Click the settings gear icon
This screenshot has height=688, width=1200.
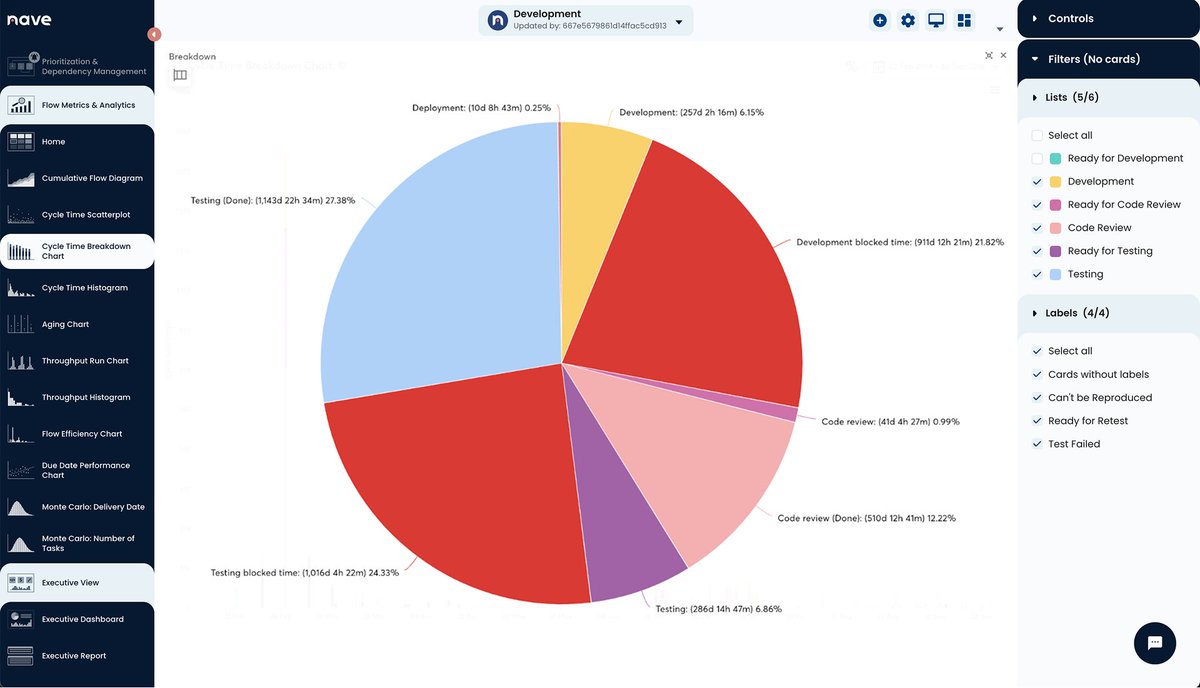(907, 19)
